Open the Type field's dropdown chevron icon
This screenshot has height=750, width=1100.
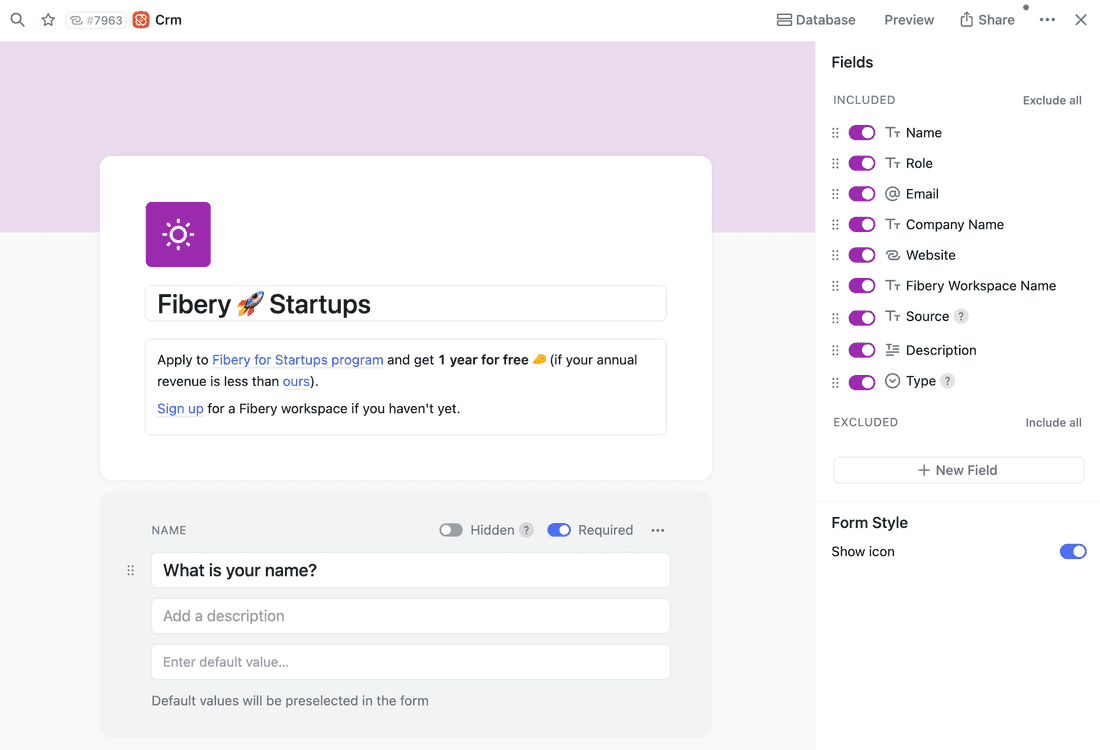click(x=891, y=381)
